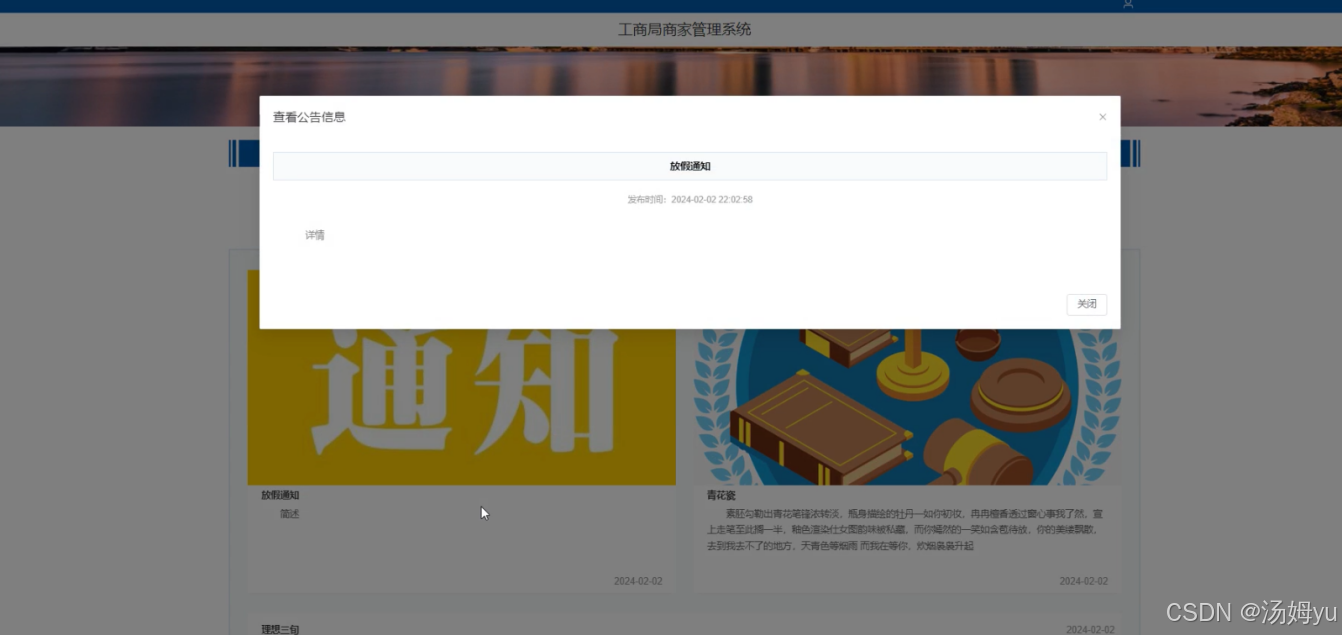1342x635 pixels.
Task: Click the 关闭 button in the dialog
Action: coord(1086,304)
